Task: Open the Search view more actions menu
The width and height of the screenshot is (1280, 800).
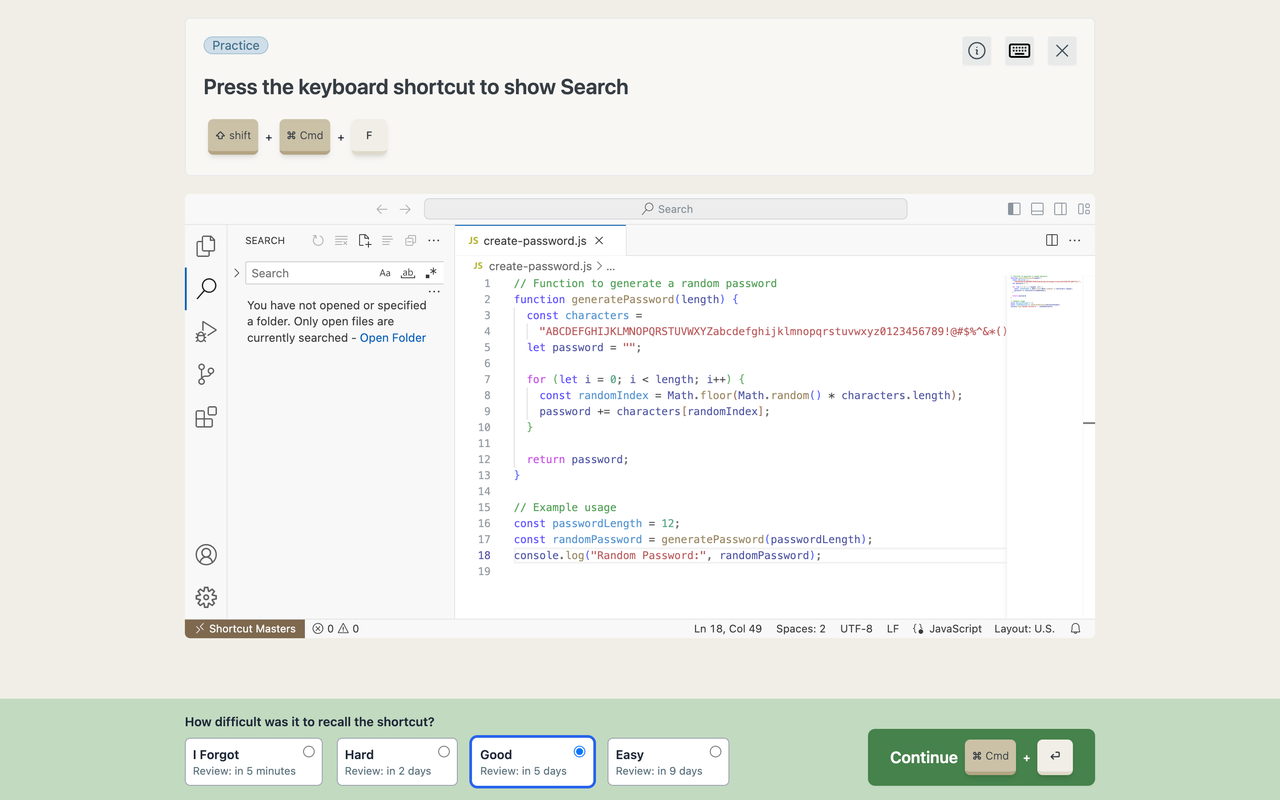Action: pyautogui.click(x=434, y=241)
